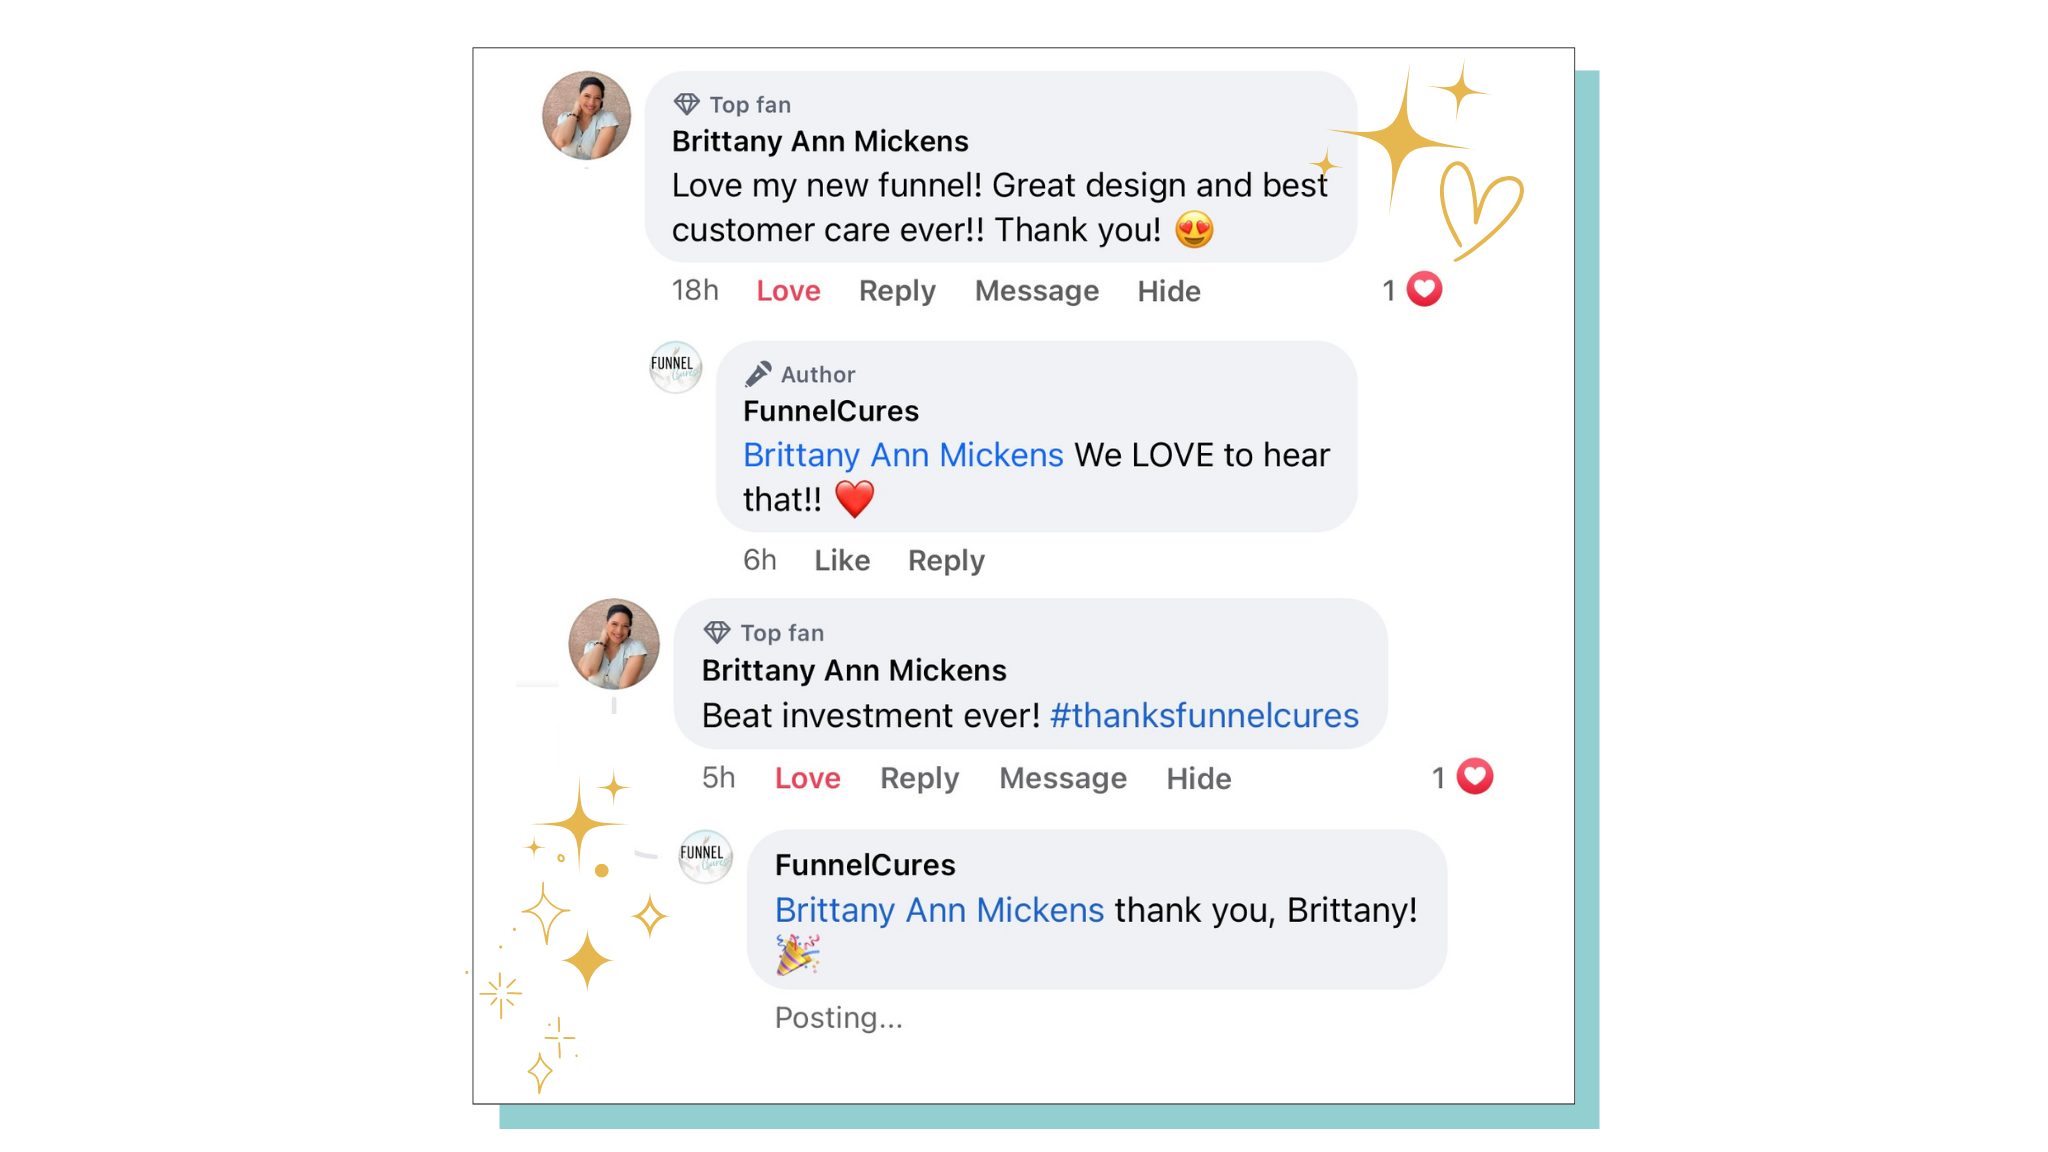Click the Author pen badge icon
This screenshot has width=2048, height=1152.
[758, 374]
